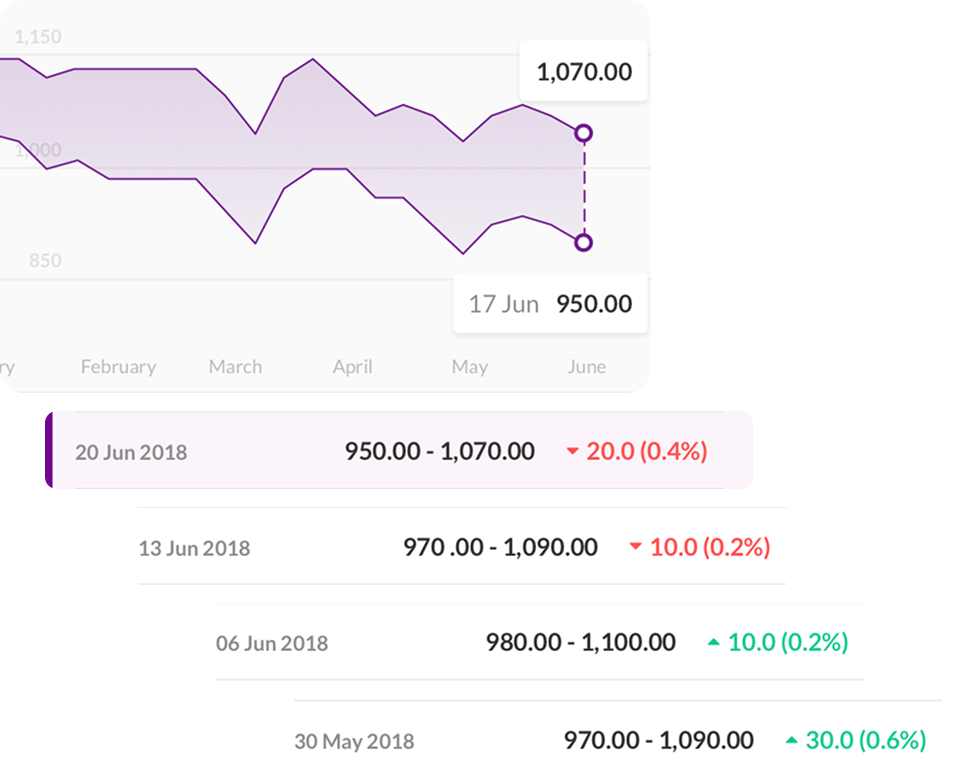The image size is (972, 777).
Task: Click the February label on the chart axis
Action: coord(118,367)
